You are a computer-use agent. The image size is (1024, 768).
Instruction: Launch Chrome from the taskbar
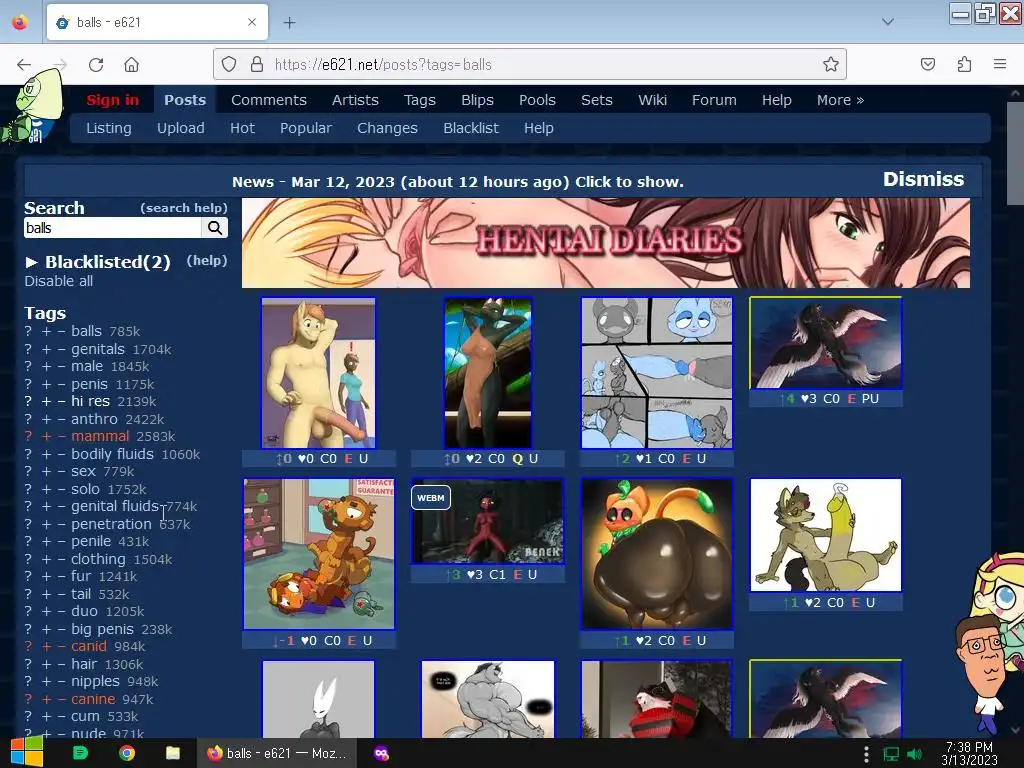[127, 753]
